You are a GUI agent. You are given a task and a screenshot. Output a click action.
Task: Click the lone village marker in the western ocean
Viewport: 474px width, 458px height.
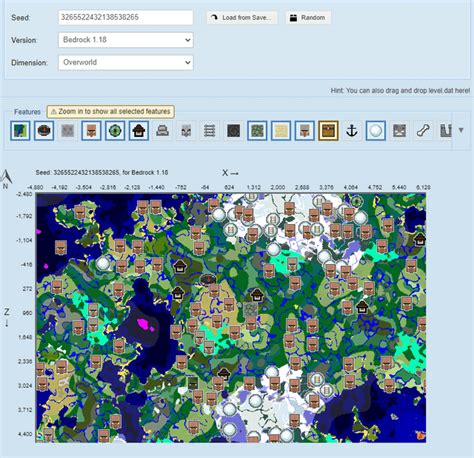click(x=60, y=247)
